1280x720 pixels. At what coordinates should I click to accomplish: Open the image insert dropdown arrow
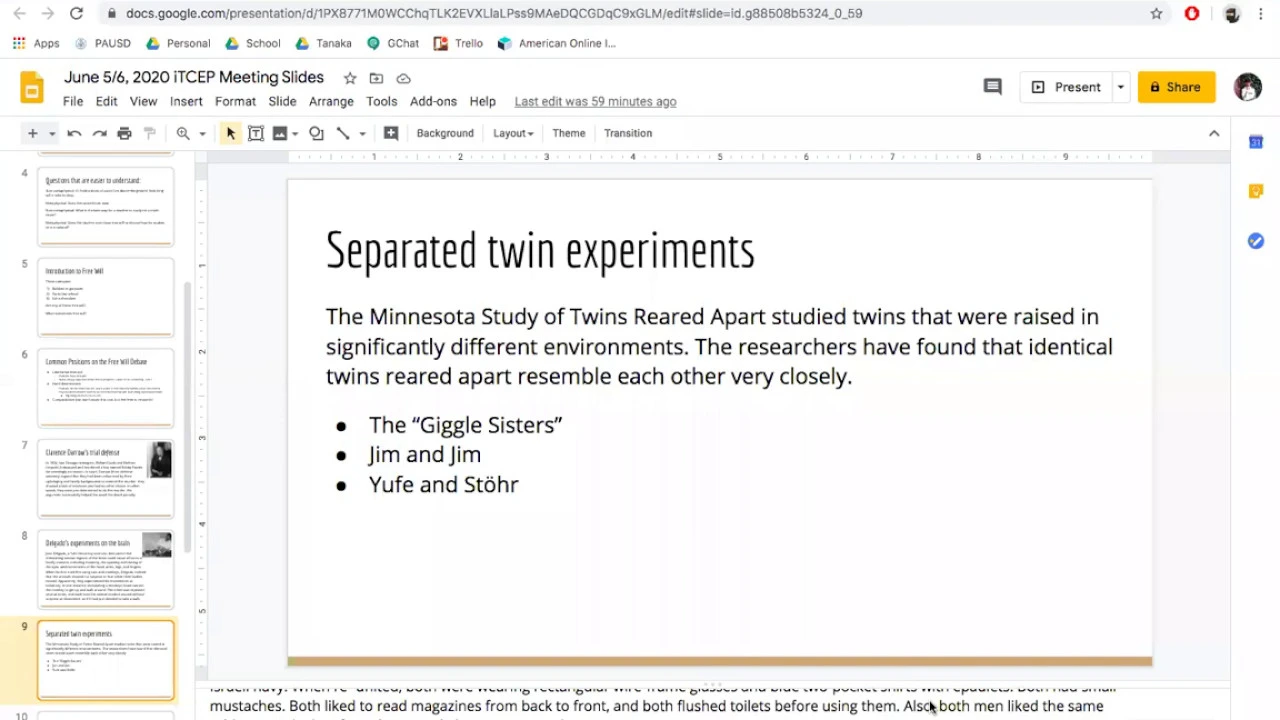click(x=295, y=134)
